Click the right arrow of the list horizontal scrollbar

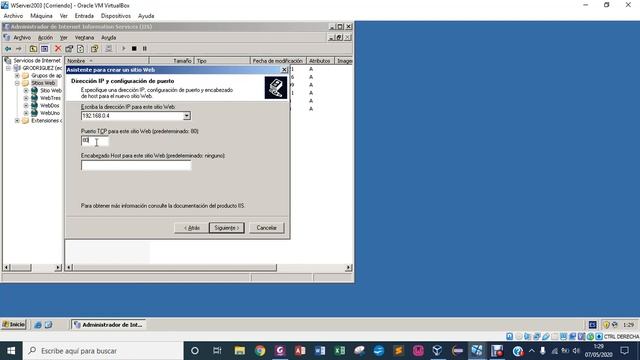pos(348,268)
